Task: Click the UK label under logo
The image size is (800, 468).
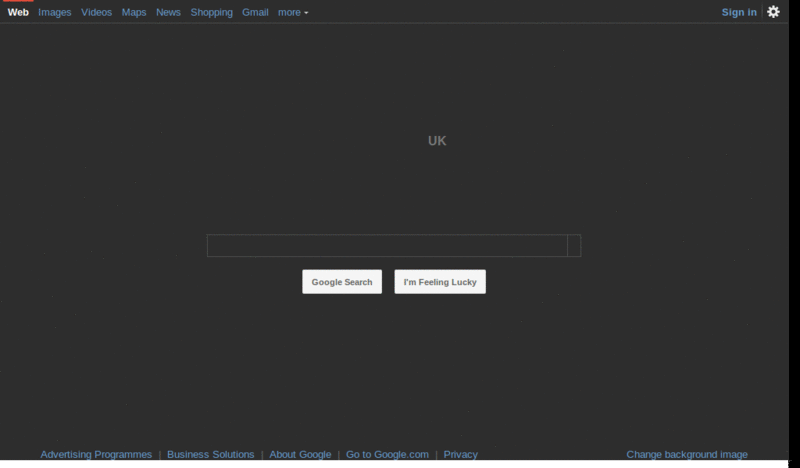Action: (x=437, y=141)
